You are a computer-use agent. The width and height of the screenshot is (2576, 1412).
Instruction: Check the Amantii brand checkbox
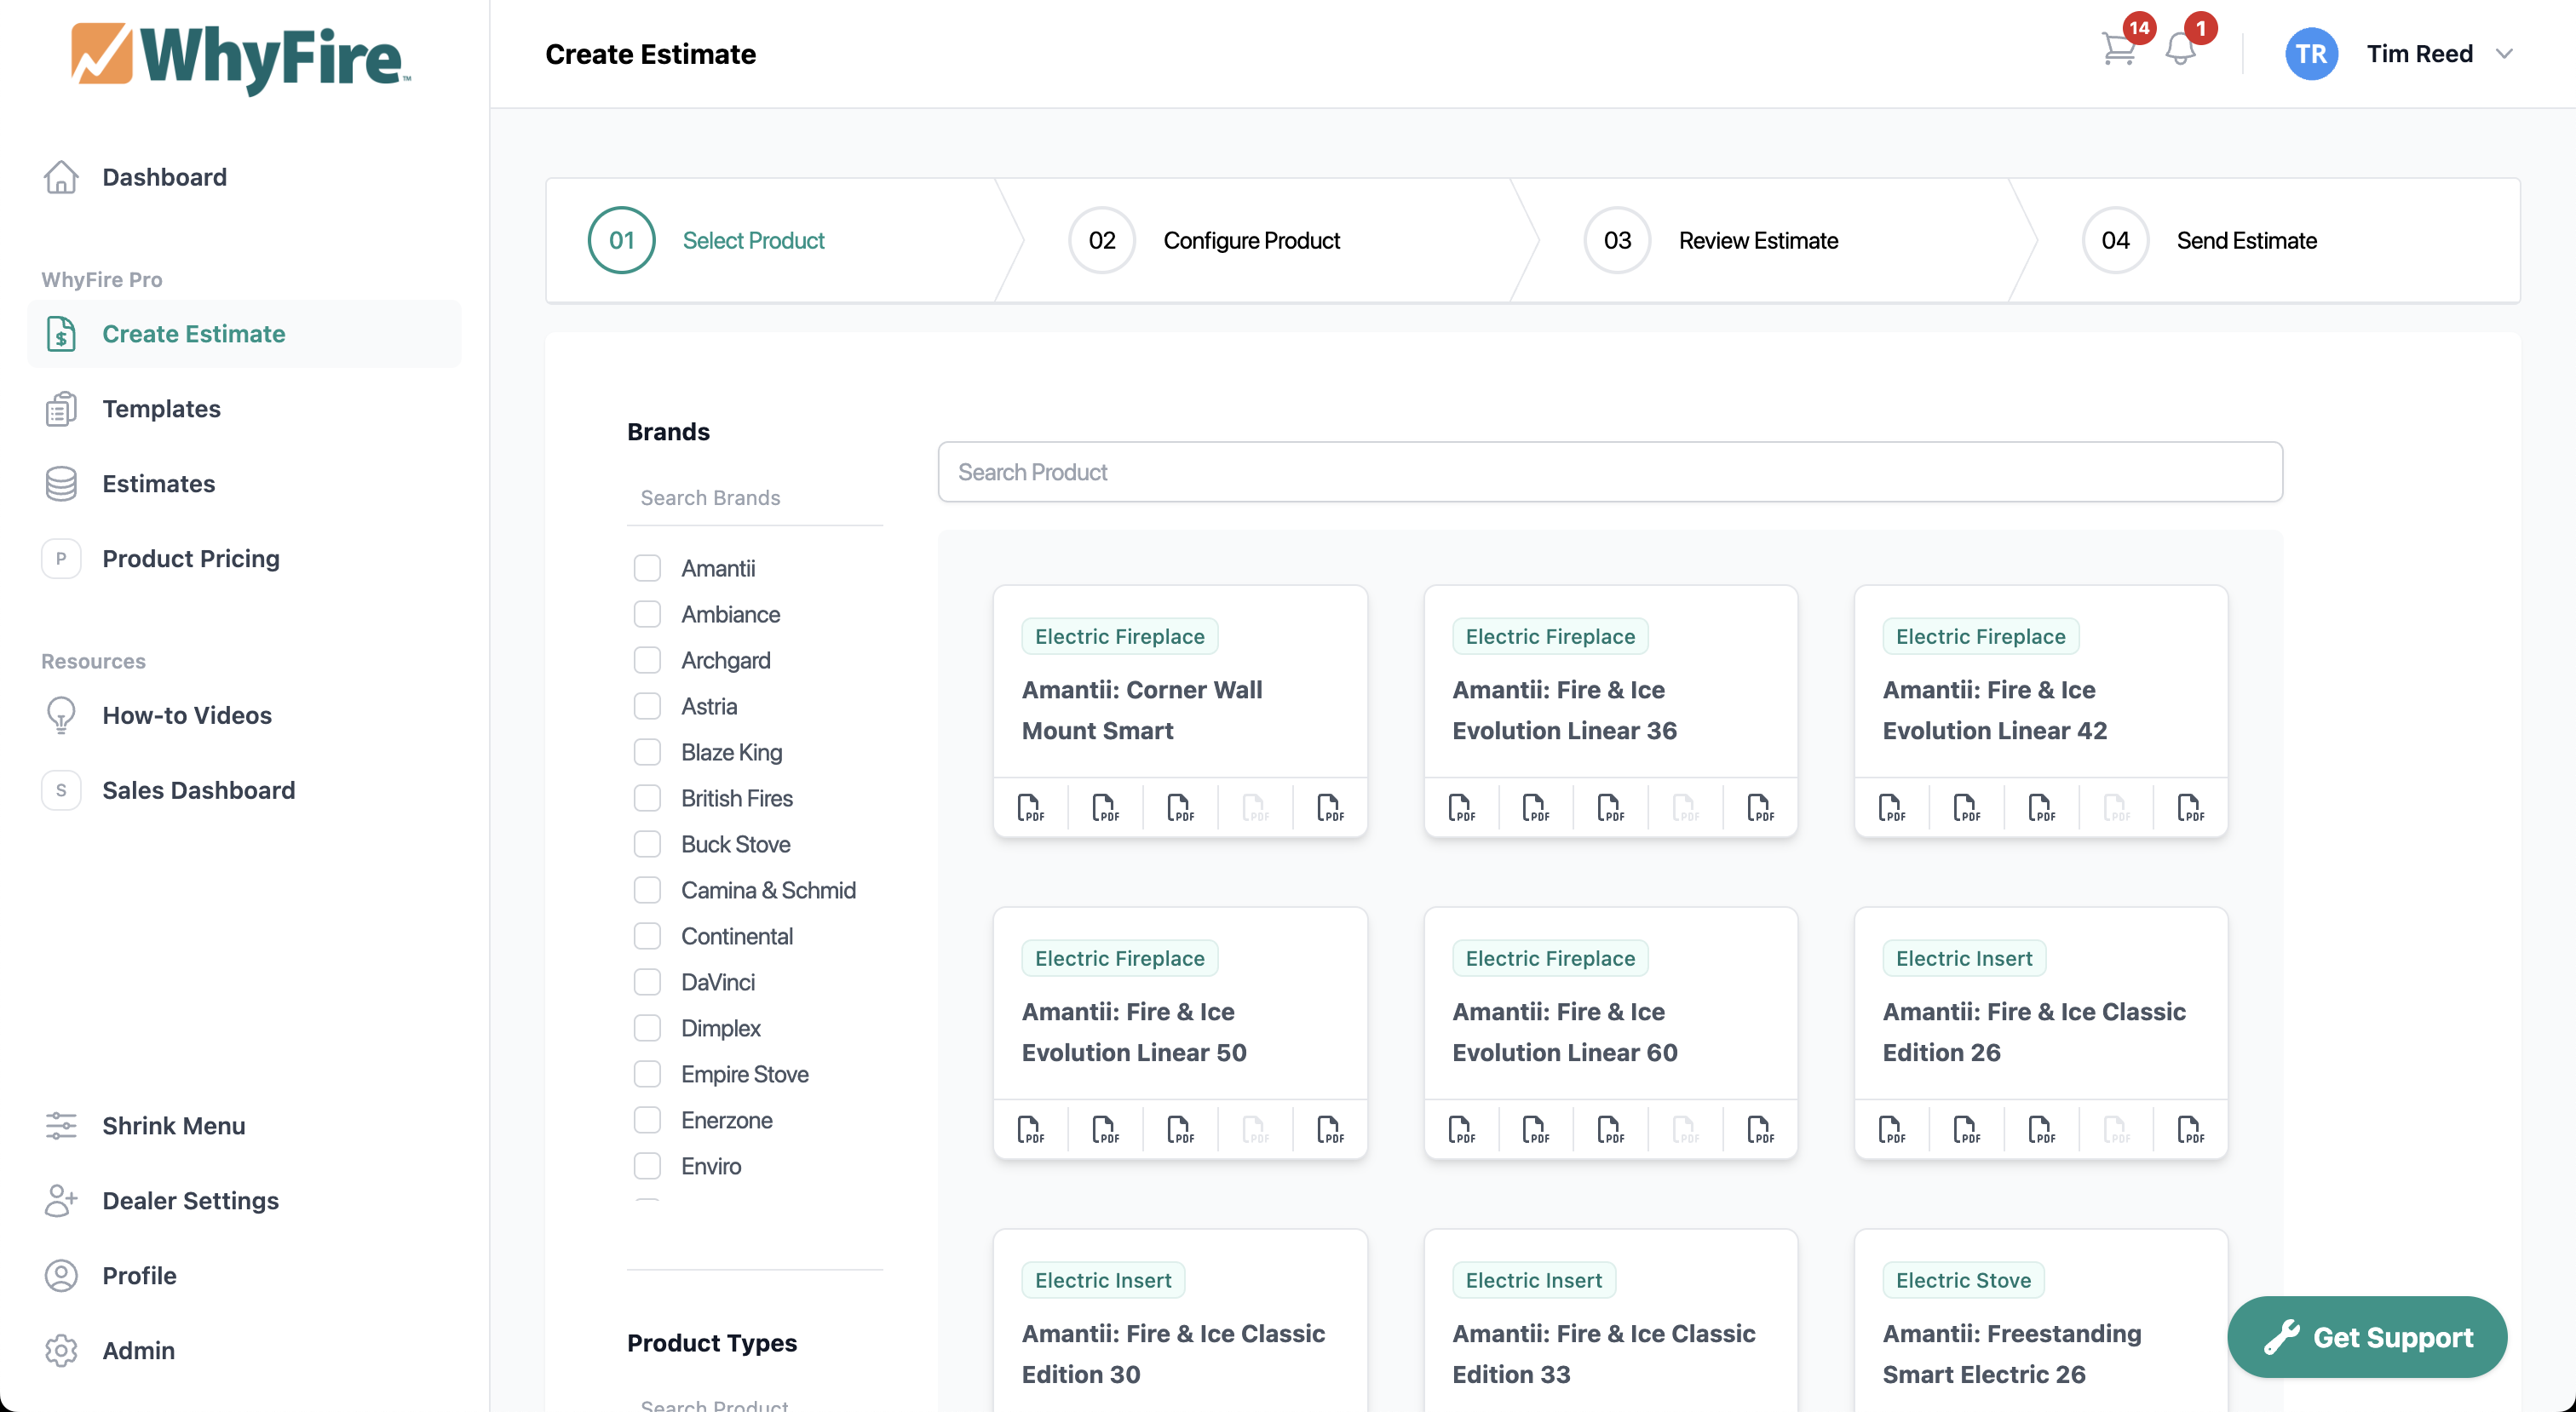pos(647,567)
